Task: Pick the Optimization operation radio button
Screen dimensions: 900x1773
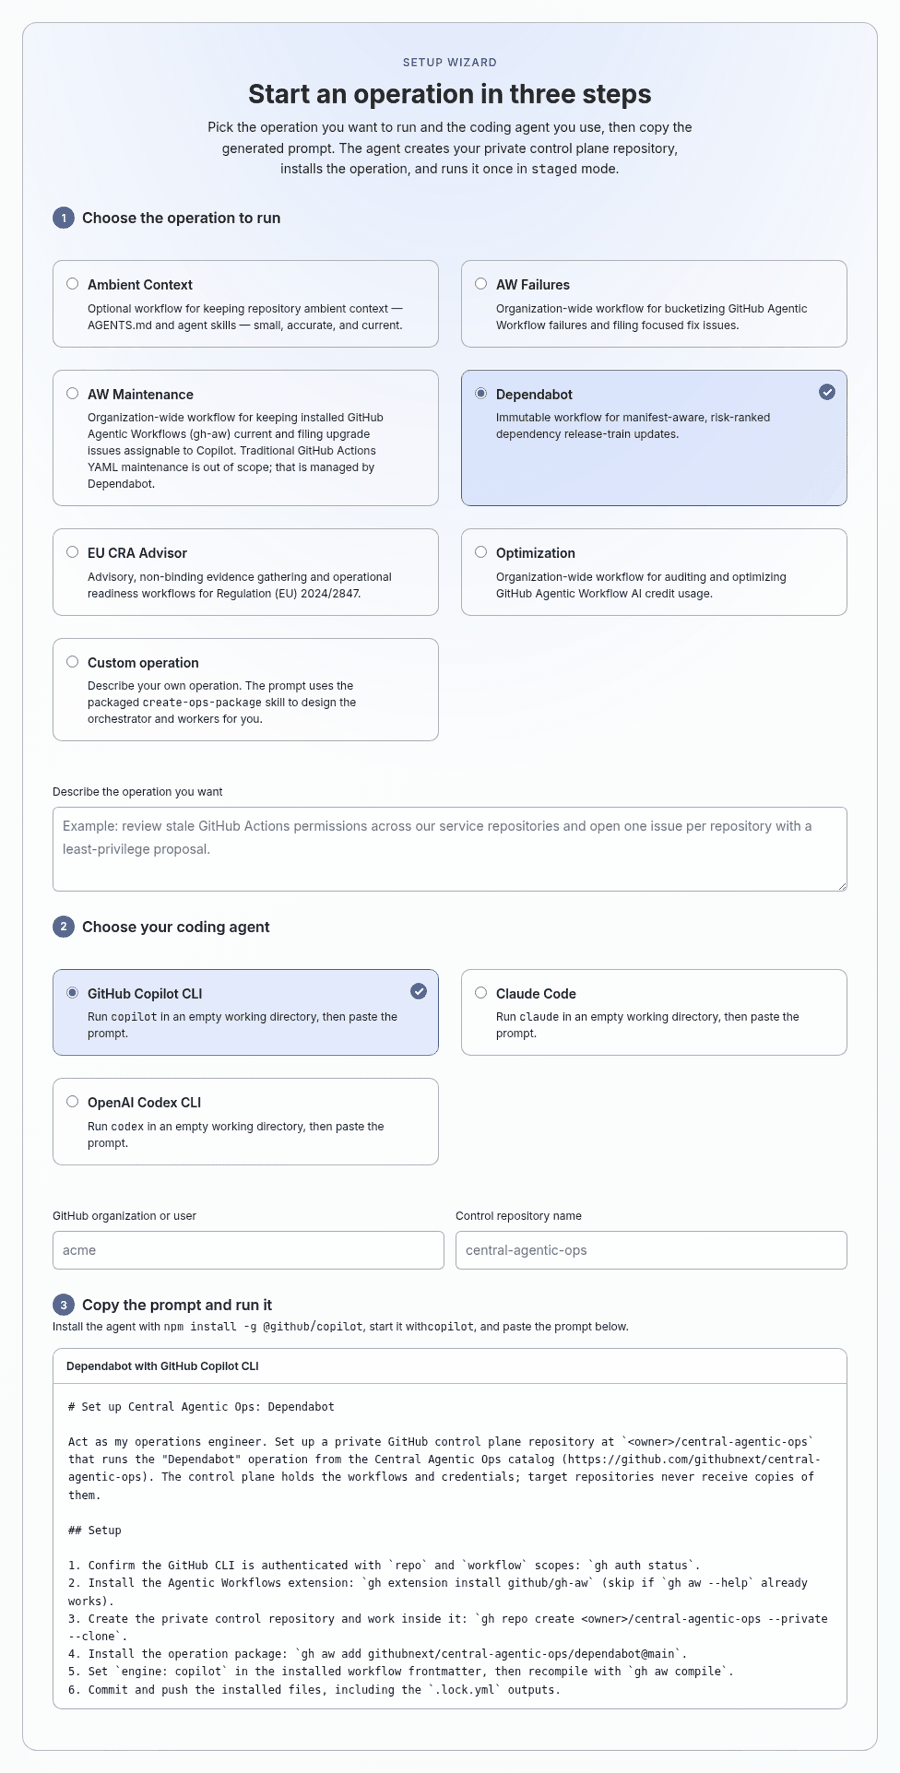Action: 481,552
